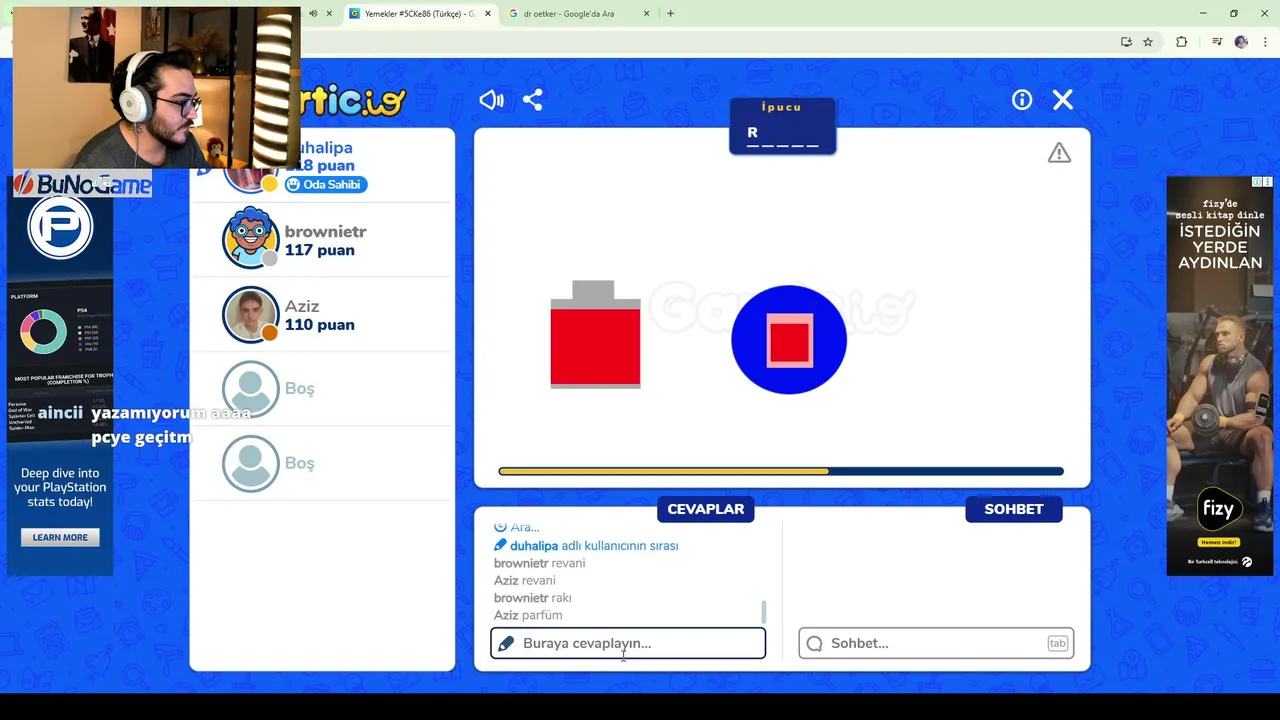Open a new browser tab with plus

coord(670,14)
